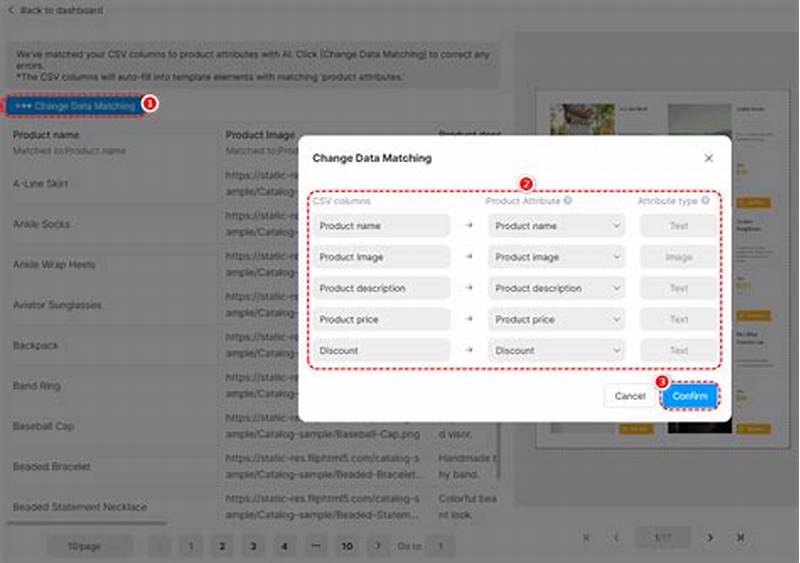Go back to dashboard

coord(61,10)
